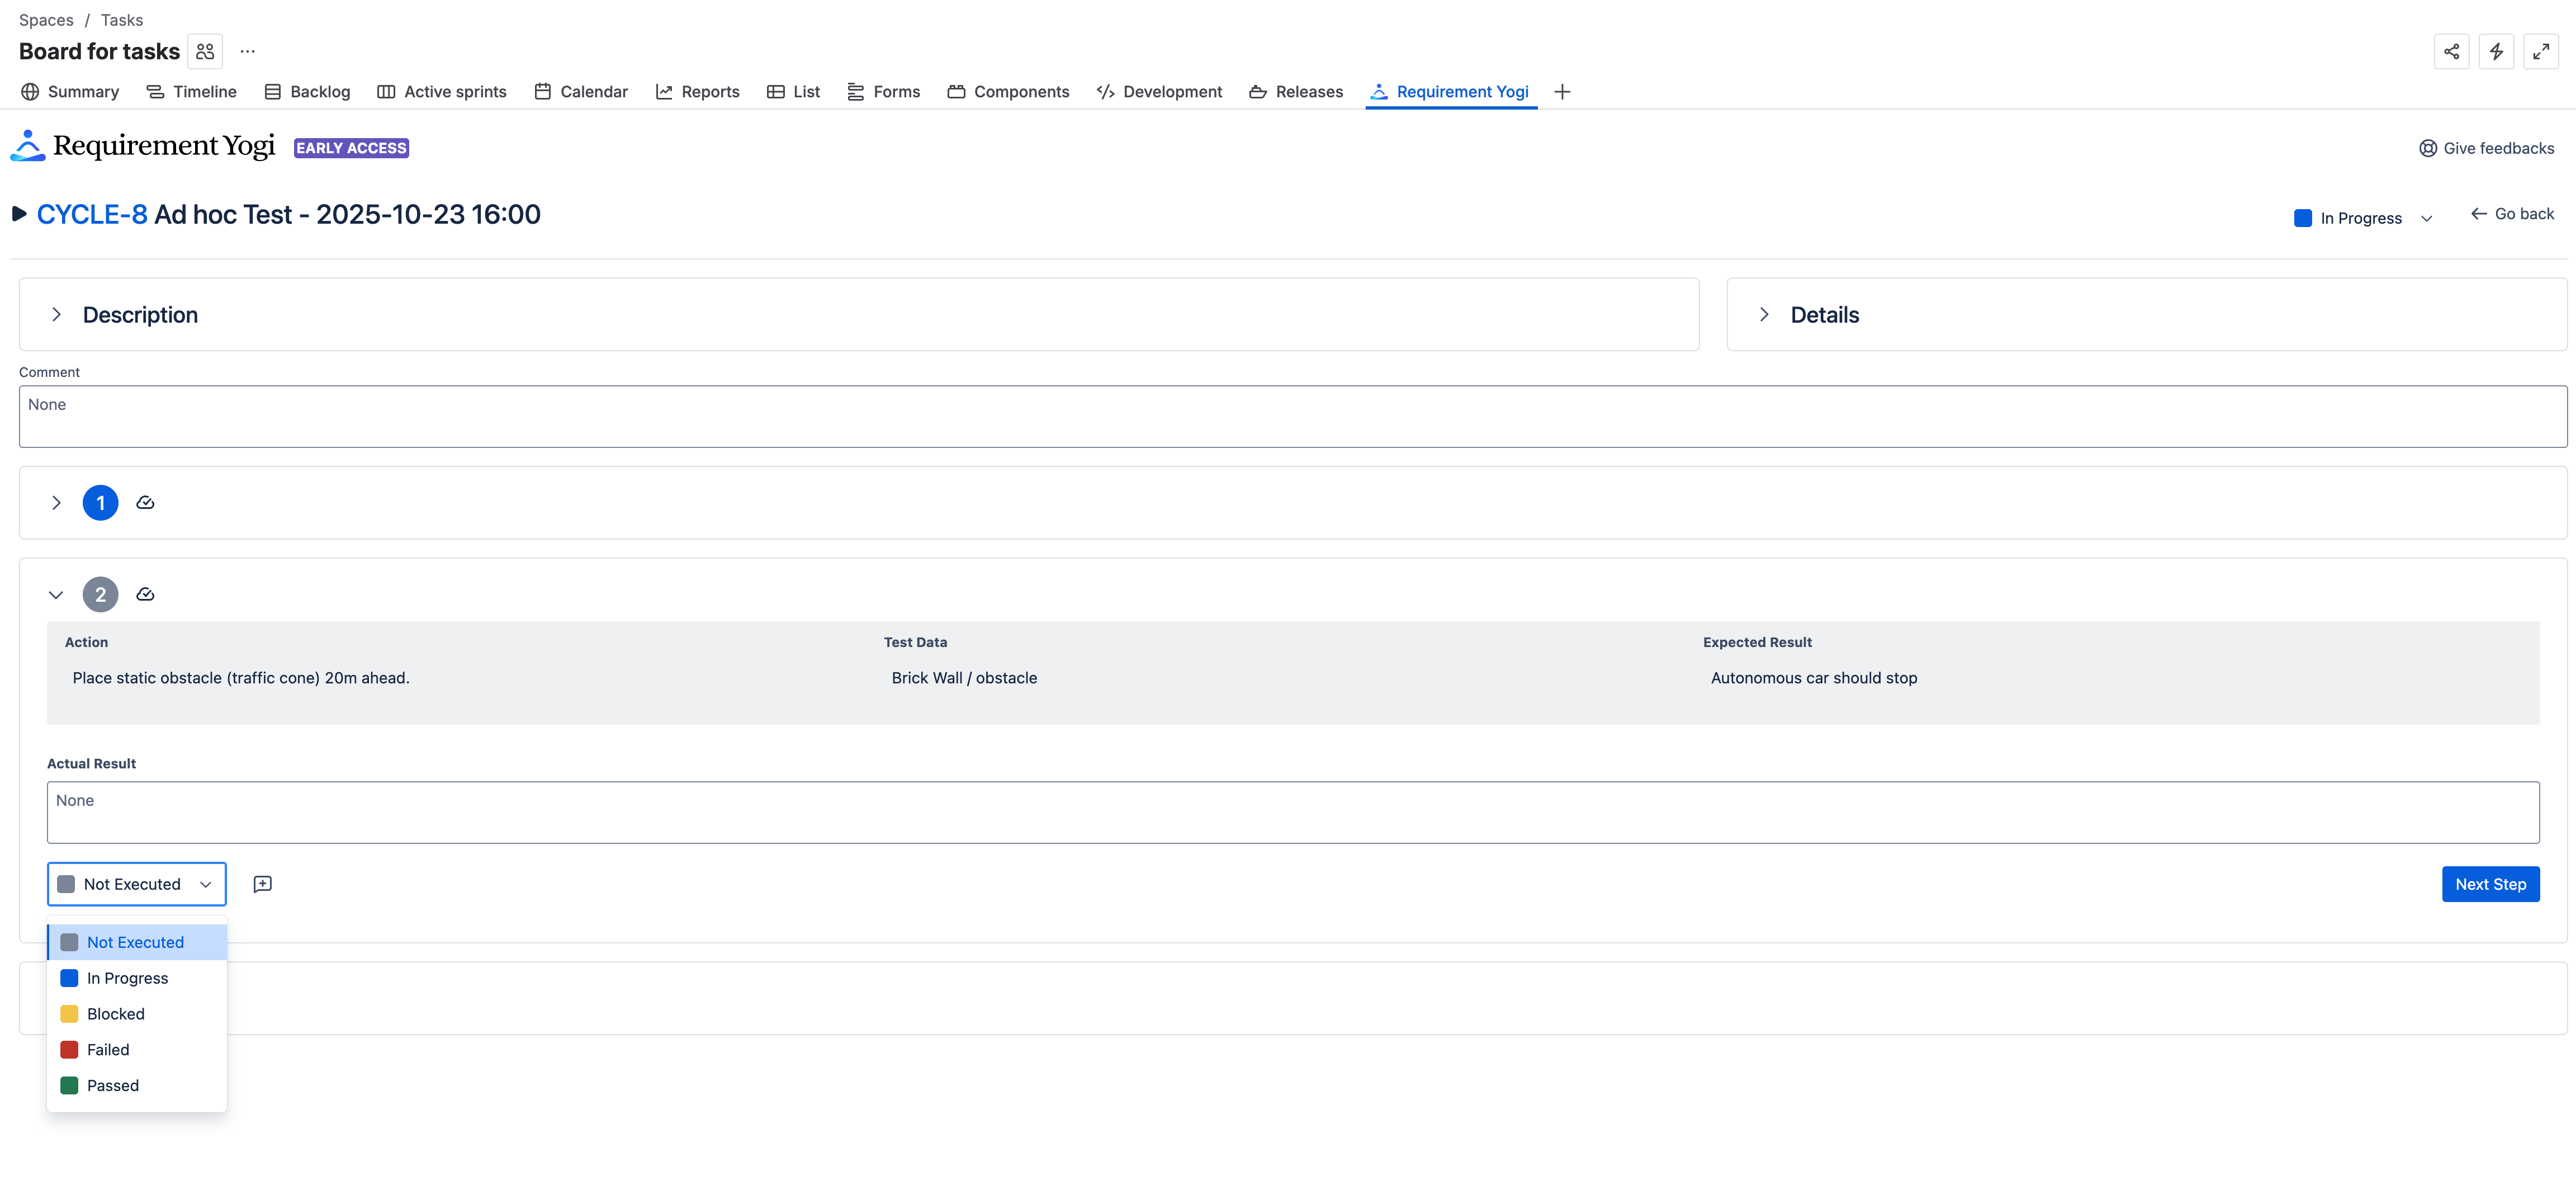Click the cloud sync icon on step 2
Screen dimensions: 2576x1199
tap(145, 595)
